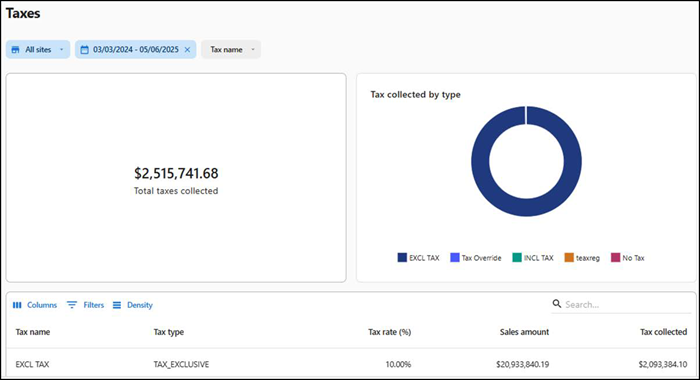The image size is (700, 380).
Task: Click the Filters funnel icon
Action: coord(71,305)
